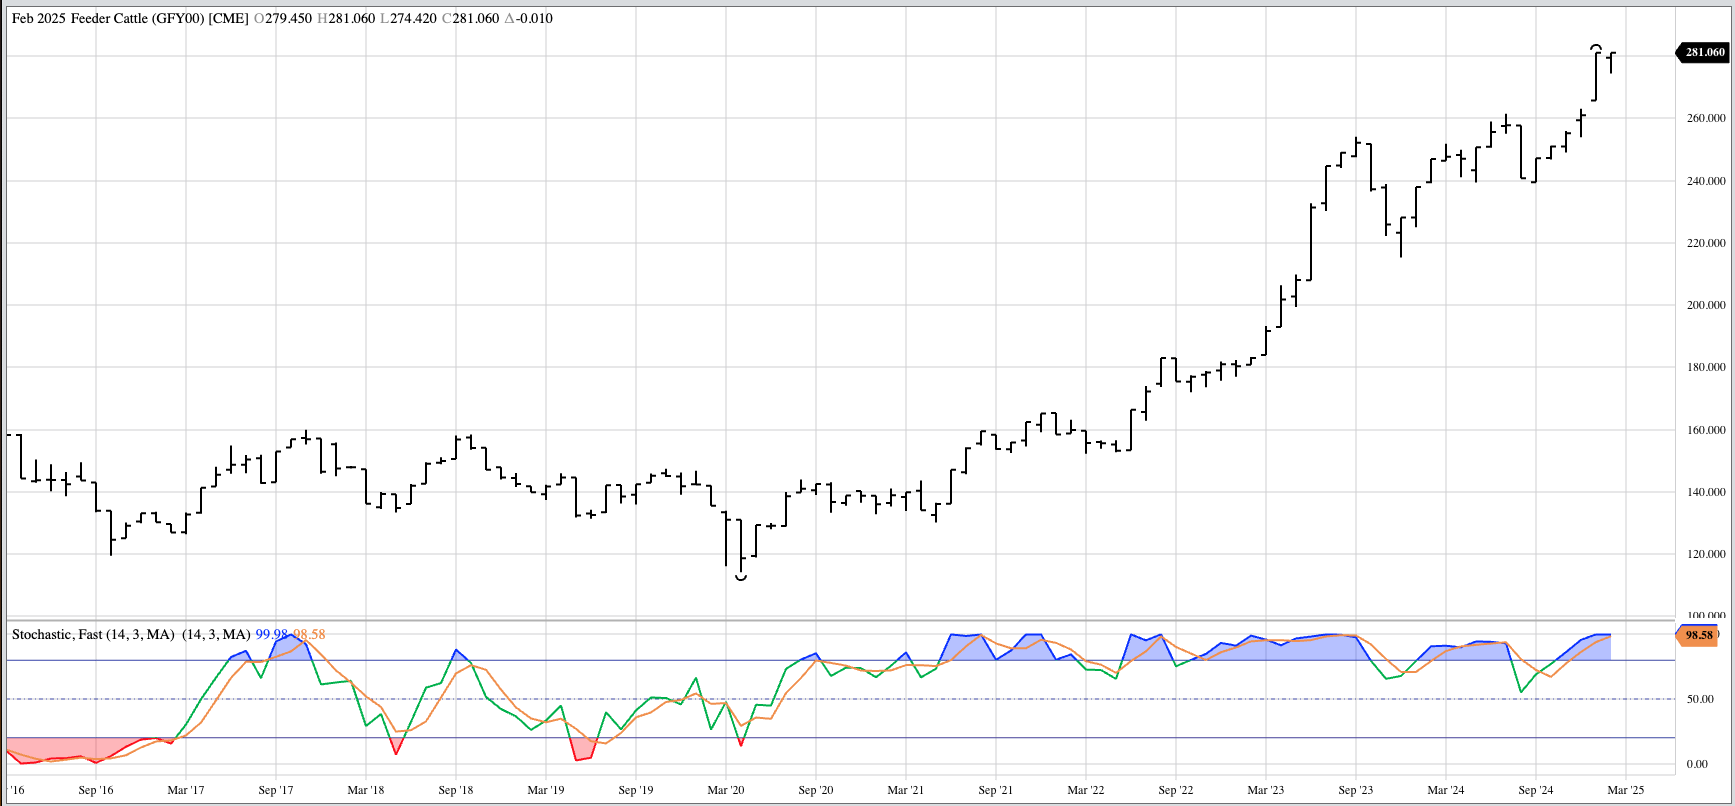This screenshot has width=1735, height=806.
Task: Click the Mar '25 date label on the time axis
Action: click(1625, 790)
